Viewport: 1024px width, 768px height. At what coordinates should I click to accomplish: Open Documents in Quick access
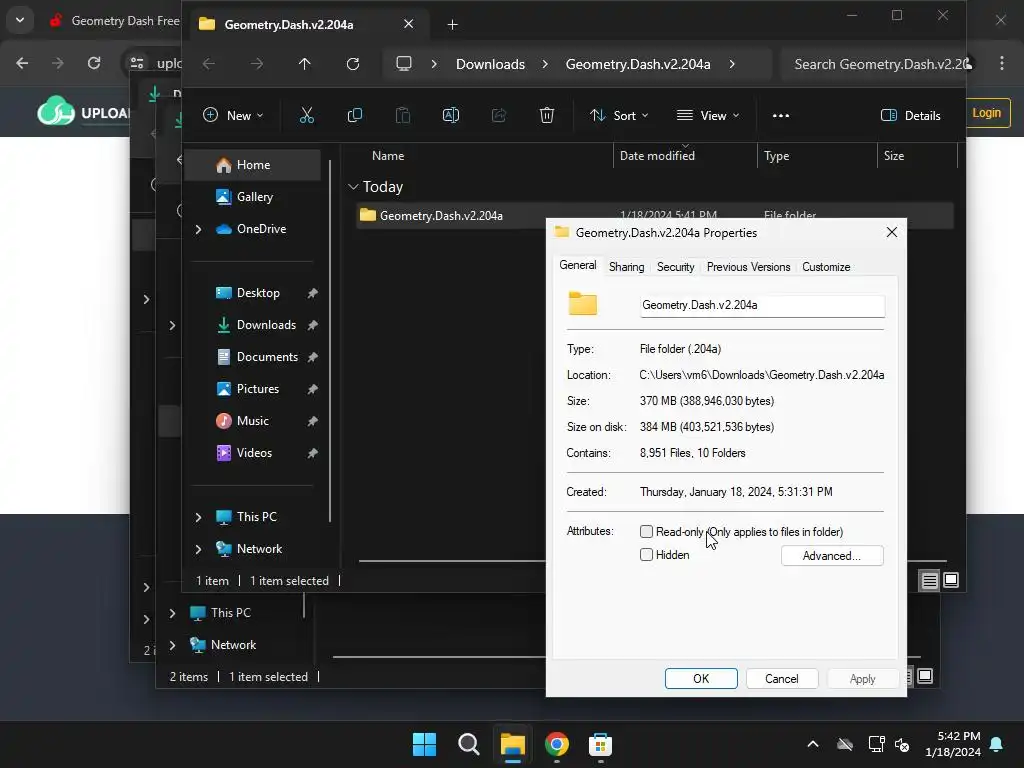coord(253,357)
